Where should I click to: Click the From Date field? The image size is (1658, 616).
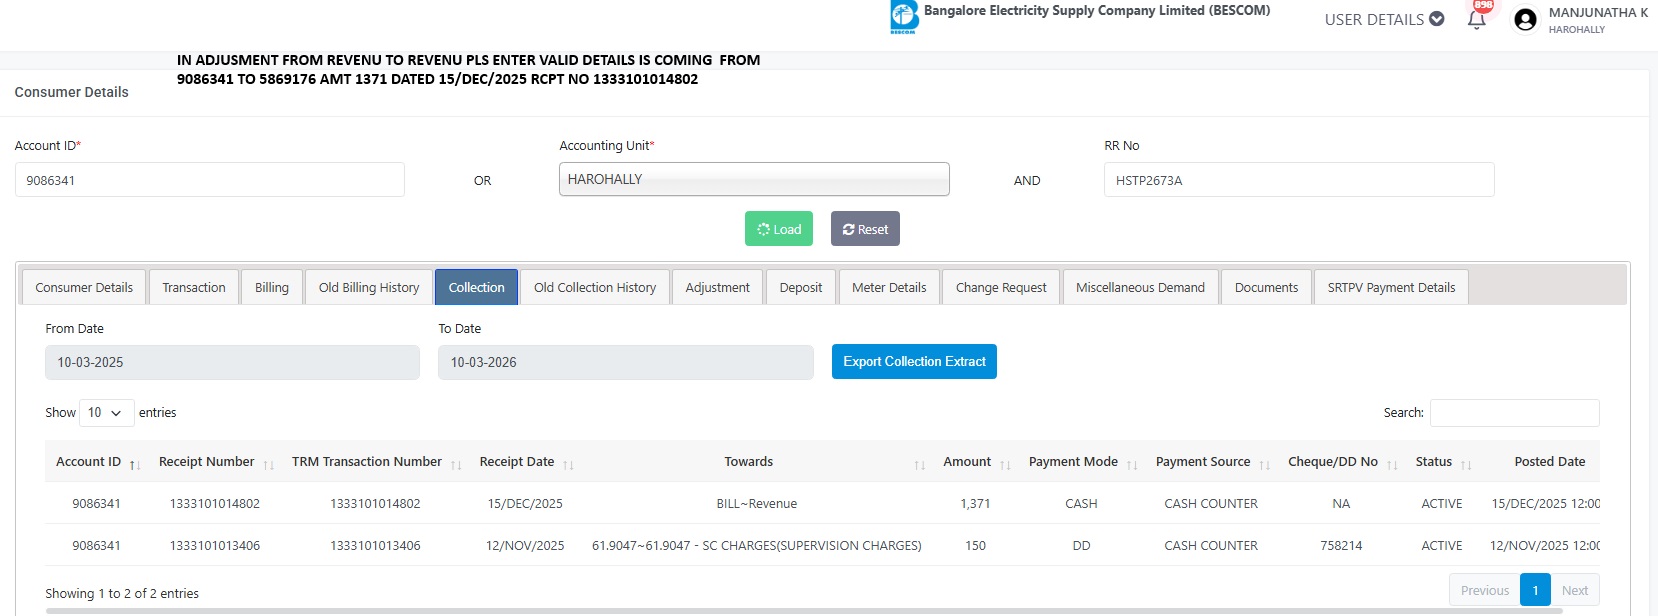pos(232,362)
